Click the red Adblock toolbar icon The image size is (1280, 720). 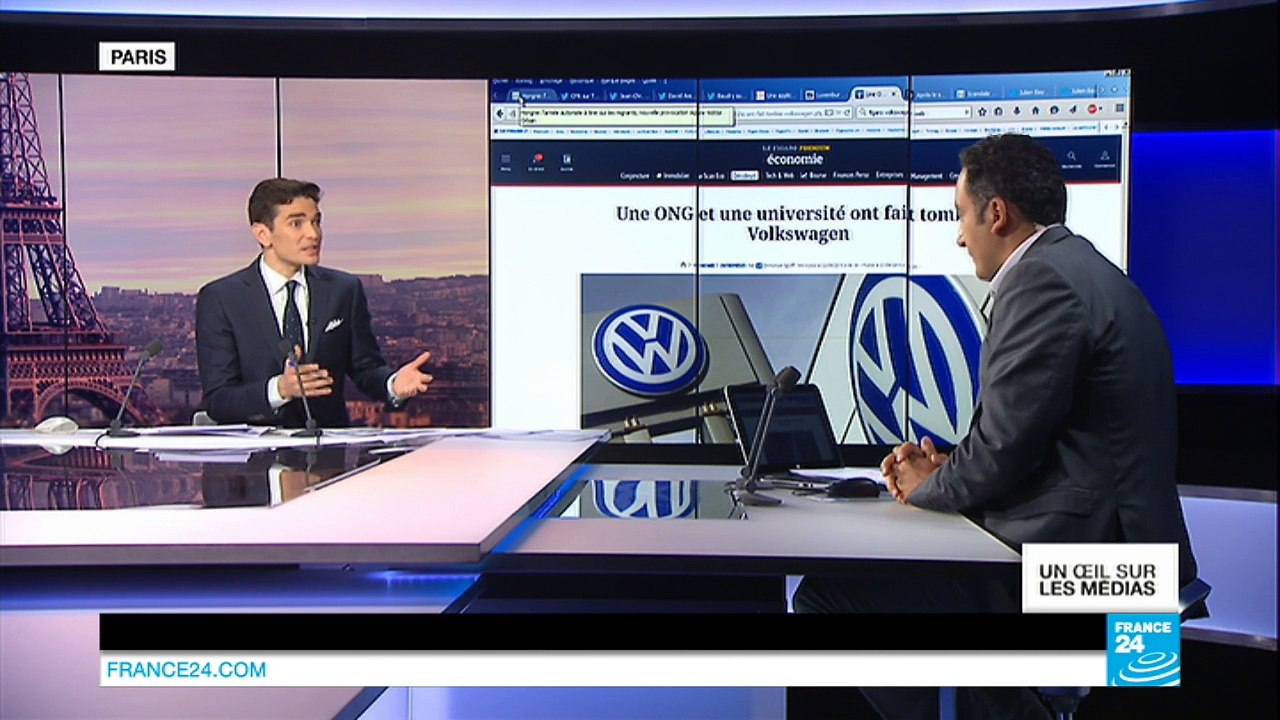point(1092,109)
